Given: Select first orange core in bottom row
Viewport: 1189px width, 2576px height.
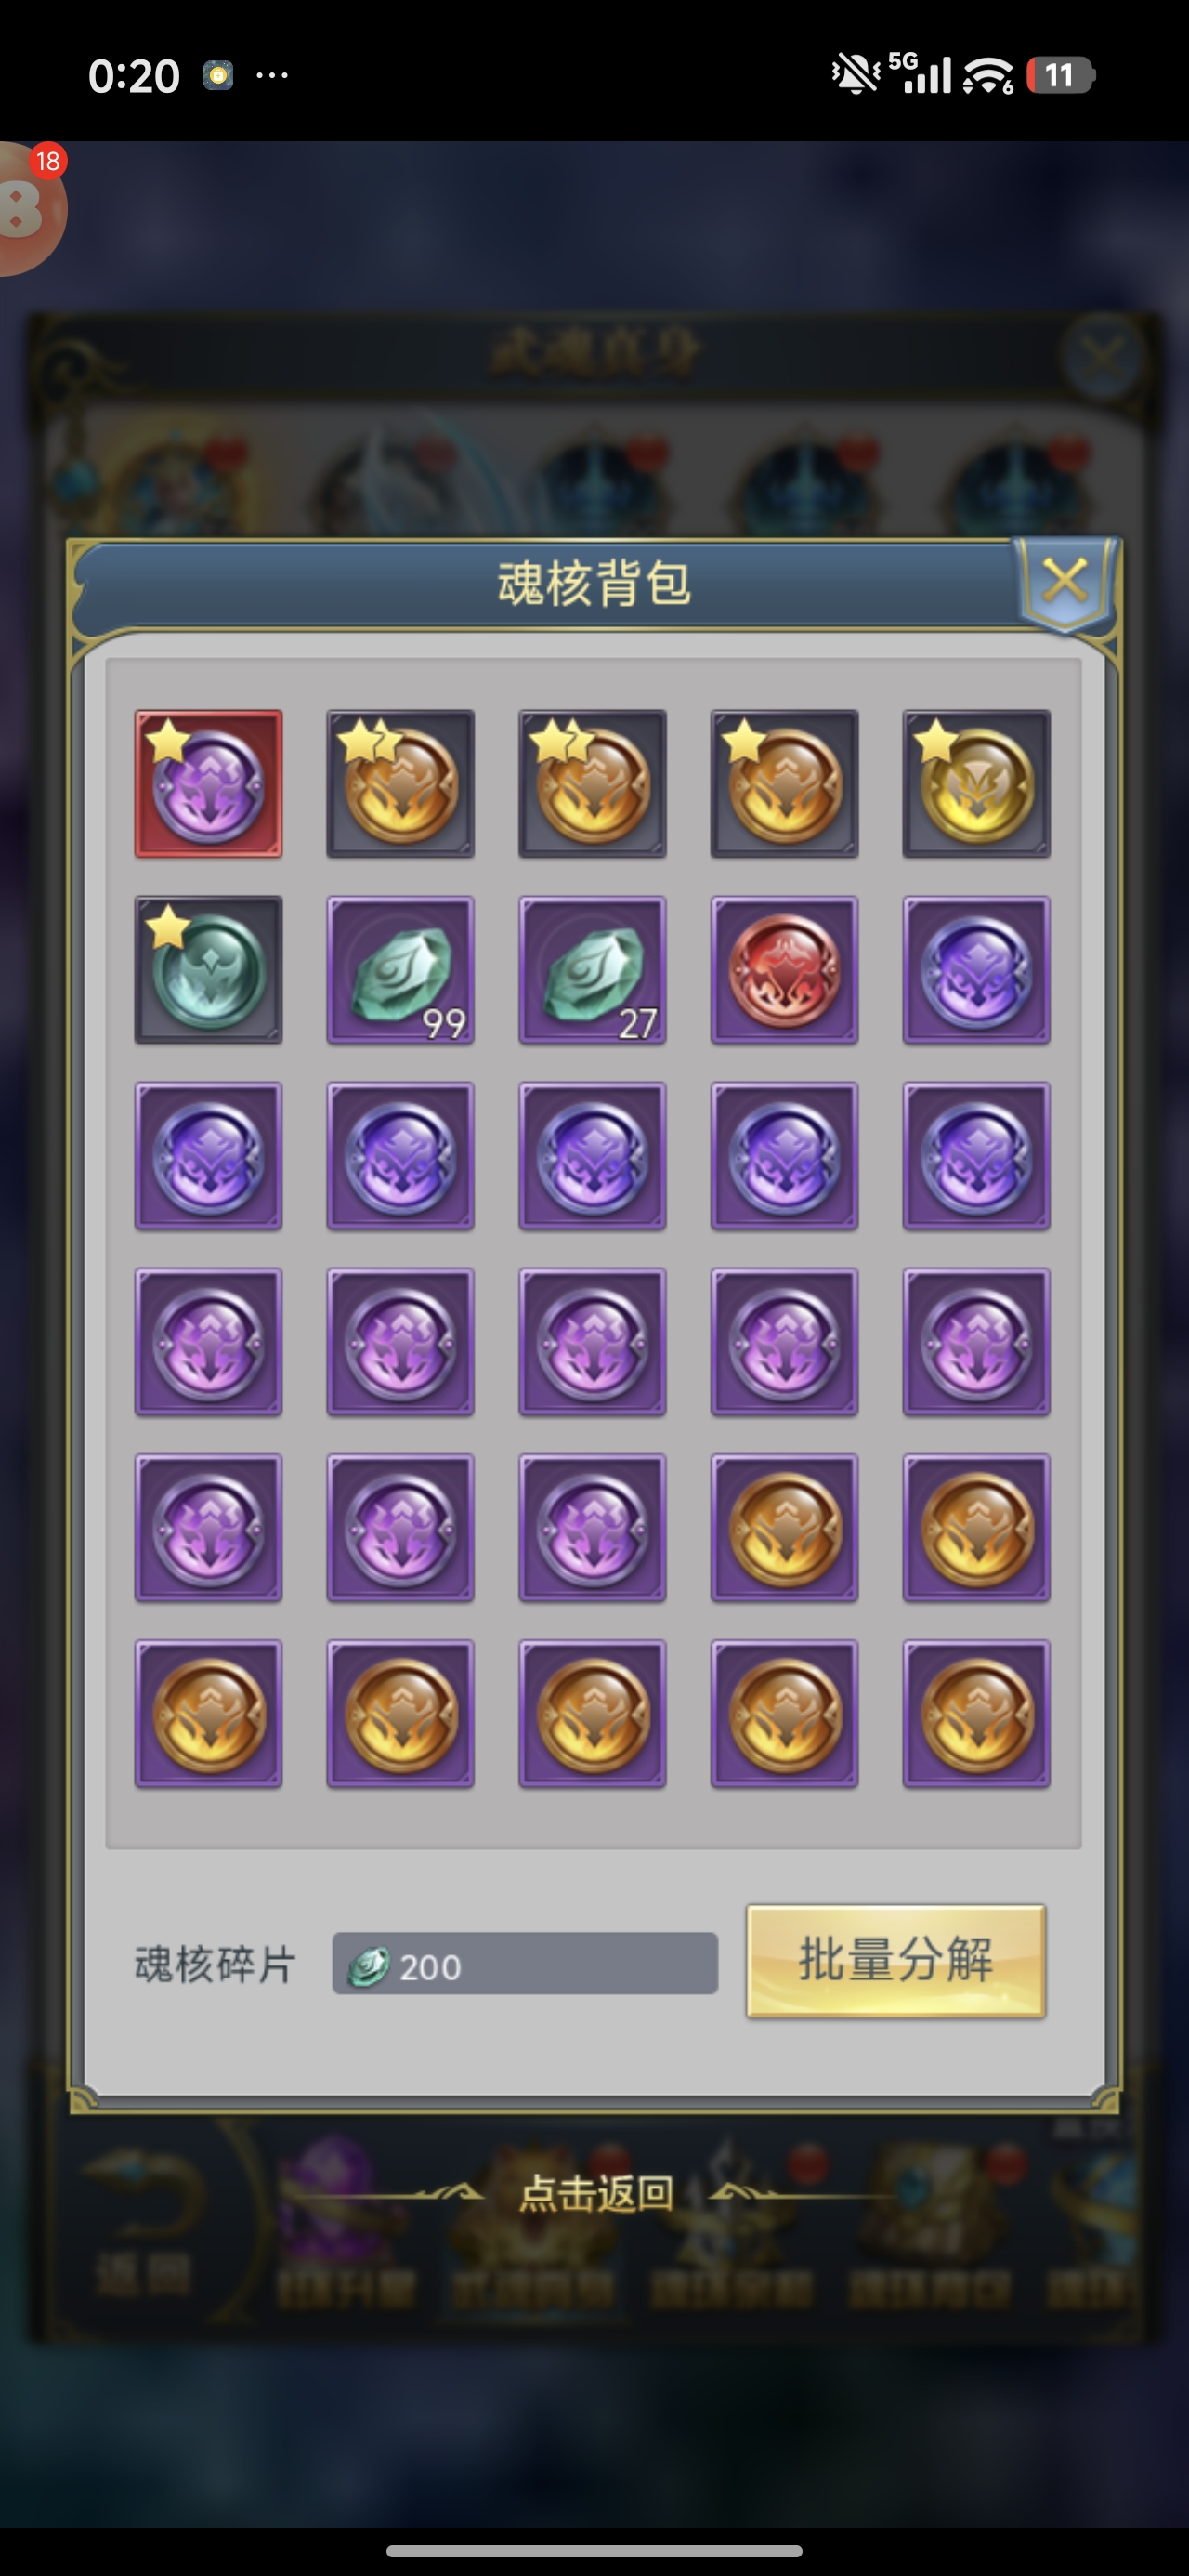Looking at the screenshot, I should click(x=208, y=1714).
